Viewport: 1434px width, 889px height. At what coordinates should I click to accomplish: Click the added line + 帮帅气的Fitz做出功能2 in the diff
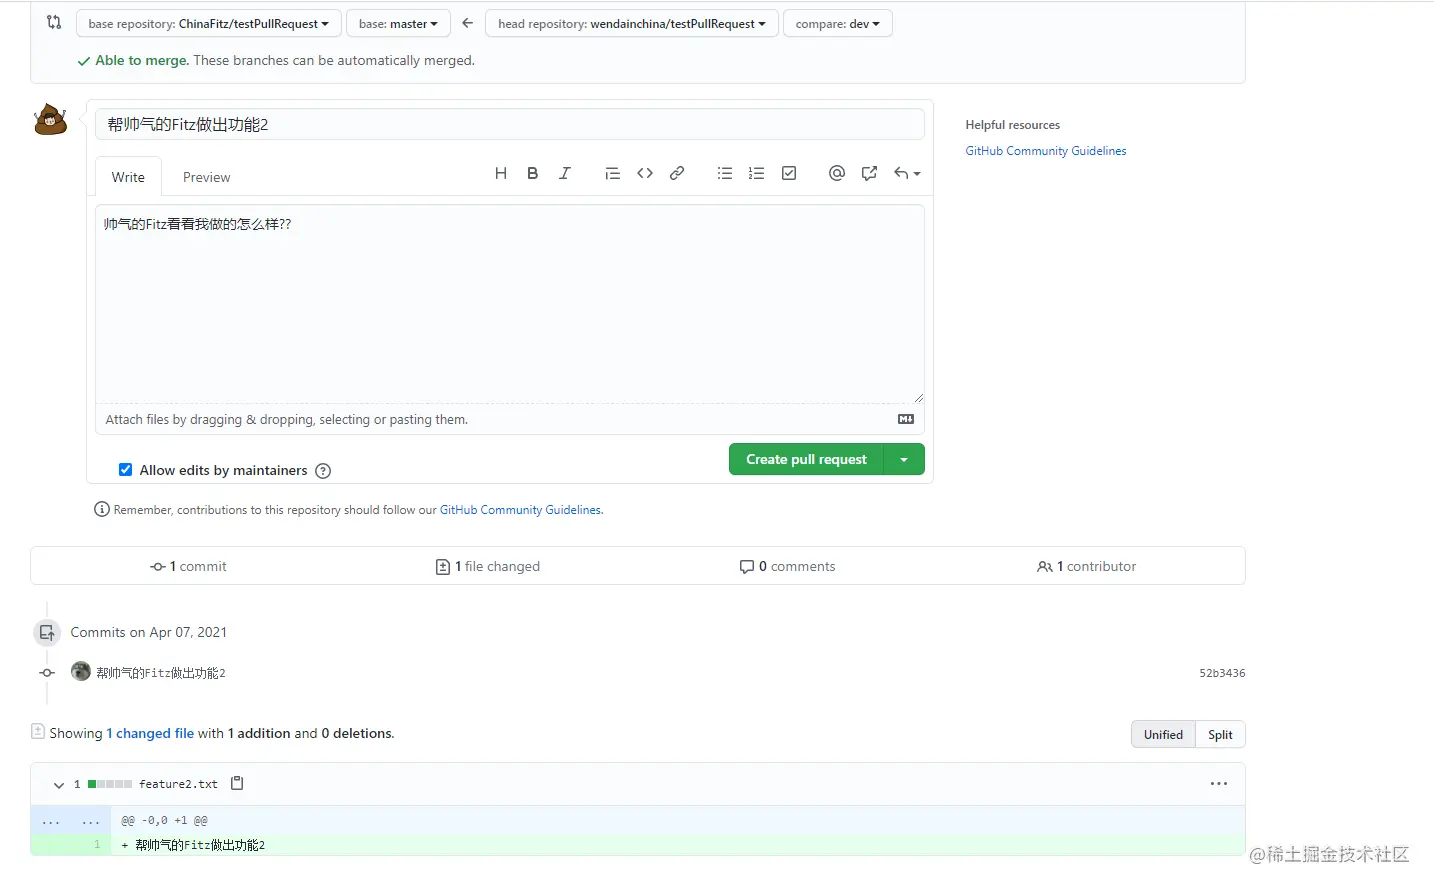coord(193,845)
